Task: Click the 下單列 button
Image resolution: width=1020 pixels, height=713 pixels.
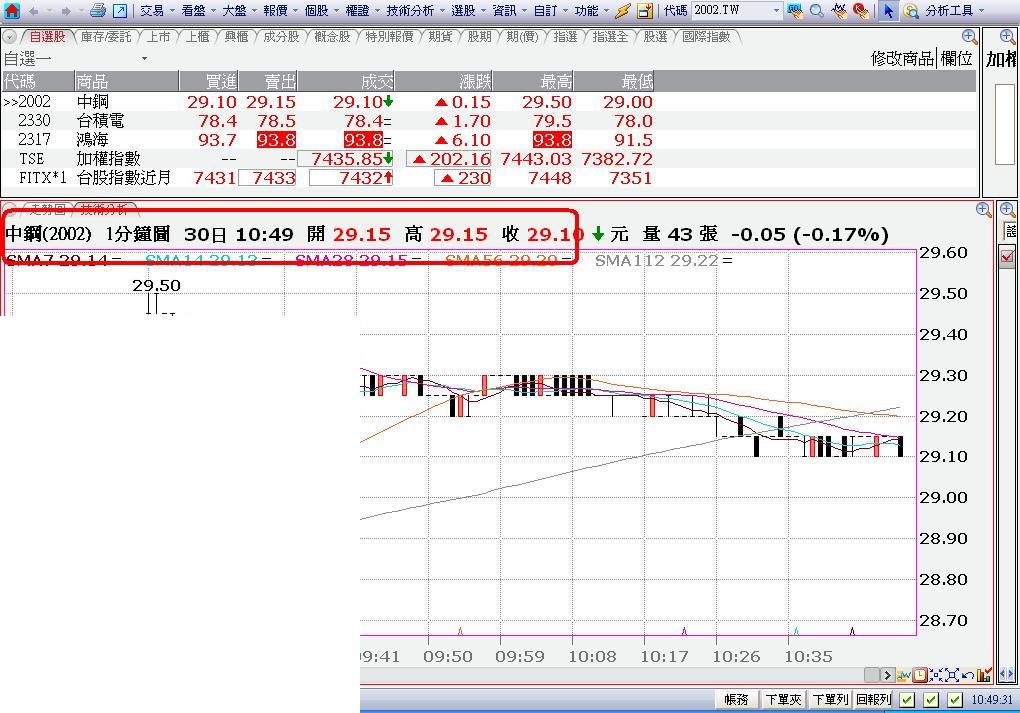Action: pos(830,700)
